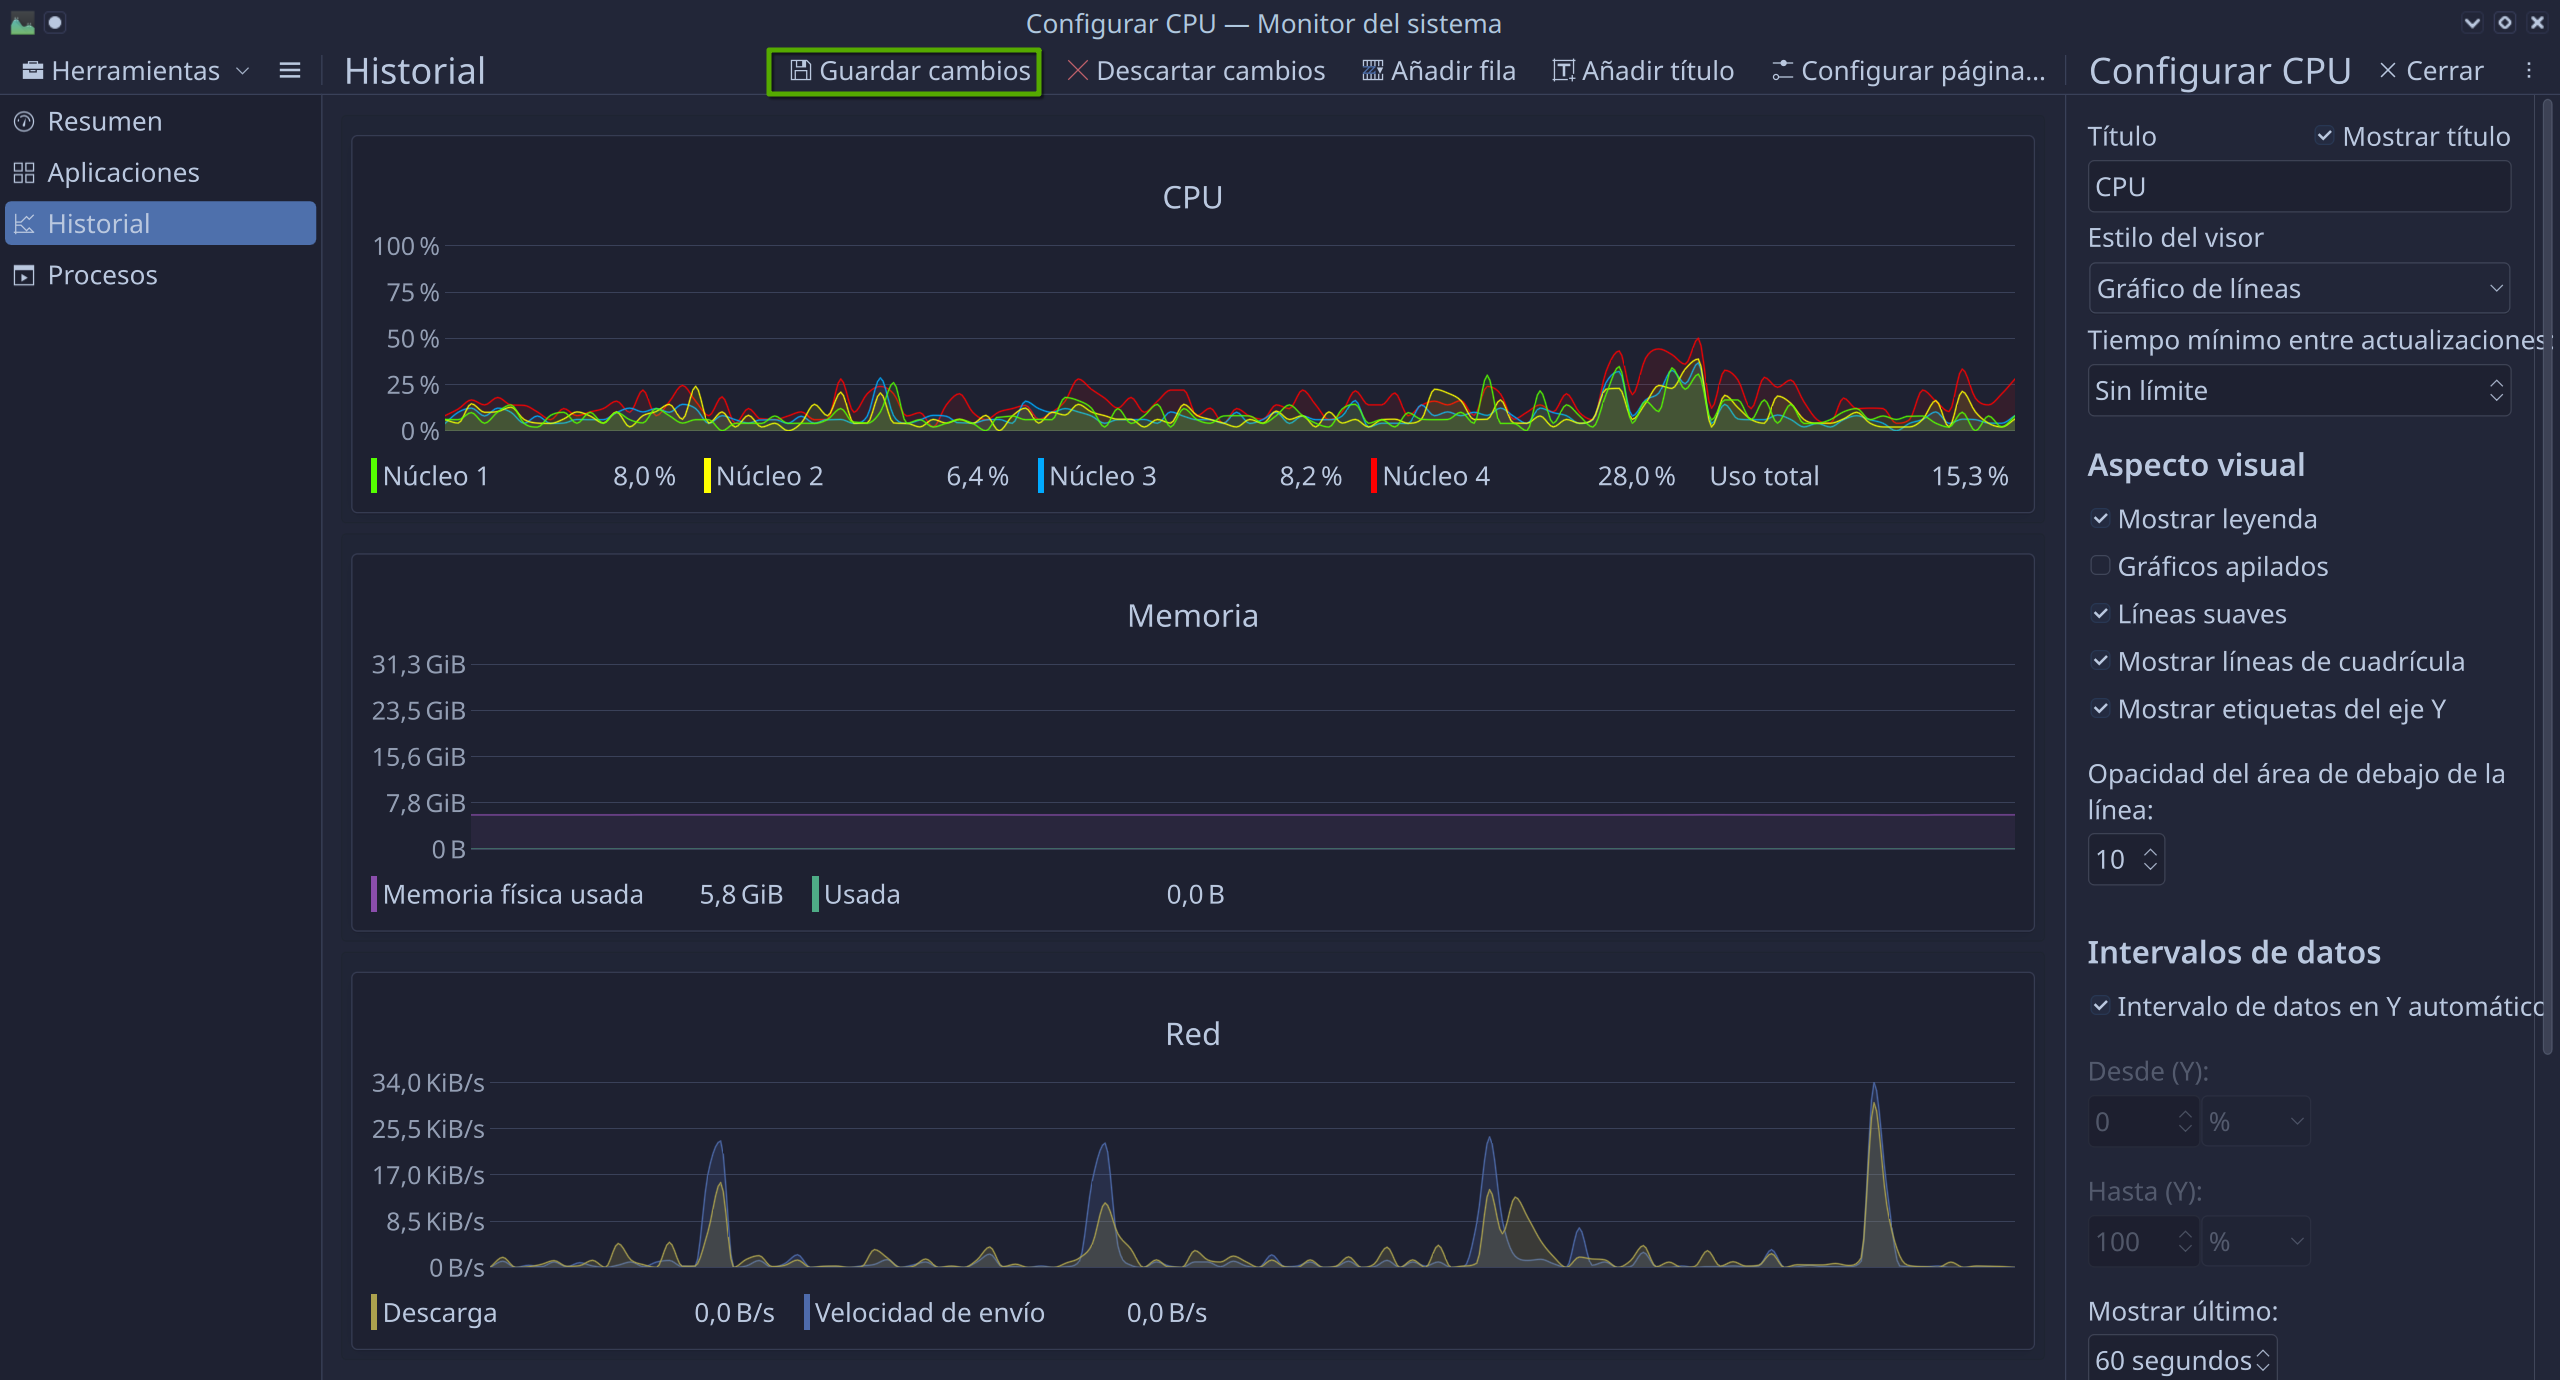Switch to the Procesos page
The height and width of the screenshot is (1380, 2560).
click(102, 275)
